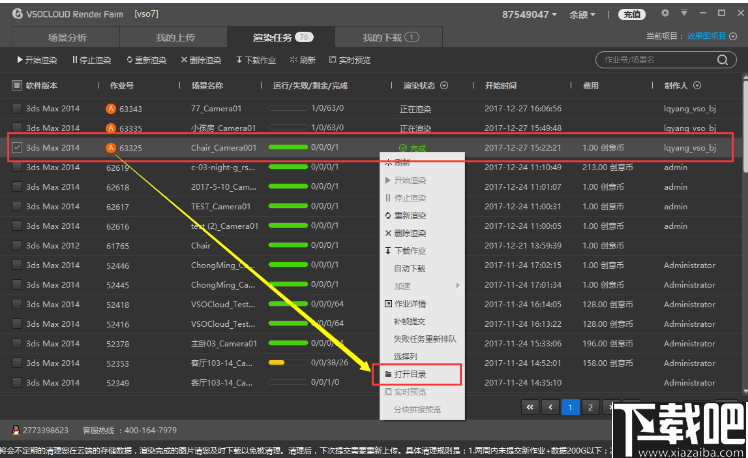This screenshot has height=458, width=748.
Task: Click the 停止渲染 stop render toolbar button
Action: (92, 60)
